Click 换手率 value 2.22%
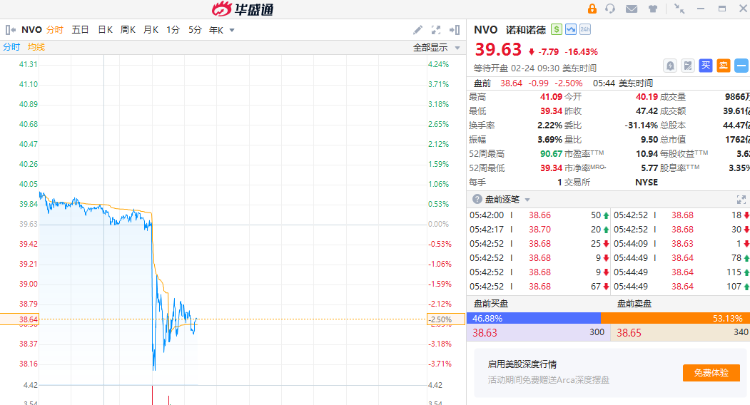The width and height of the screenshot is (750, 405). click(550, 125)
